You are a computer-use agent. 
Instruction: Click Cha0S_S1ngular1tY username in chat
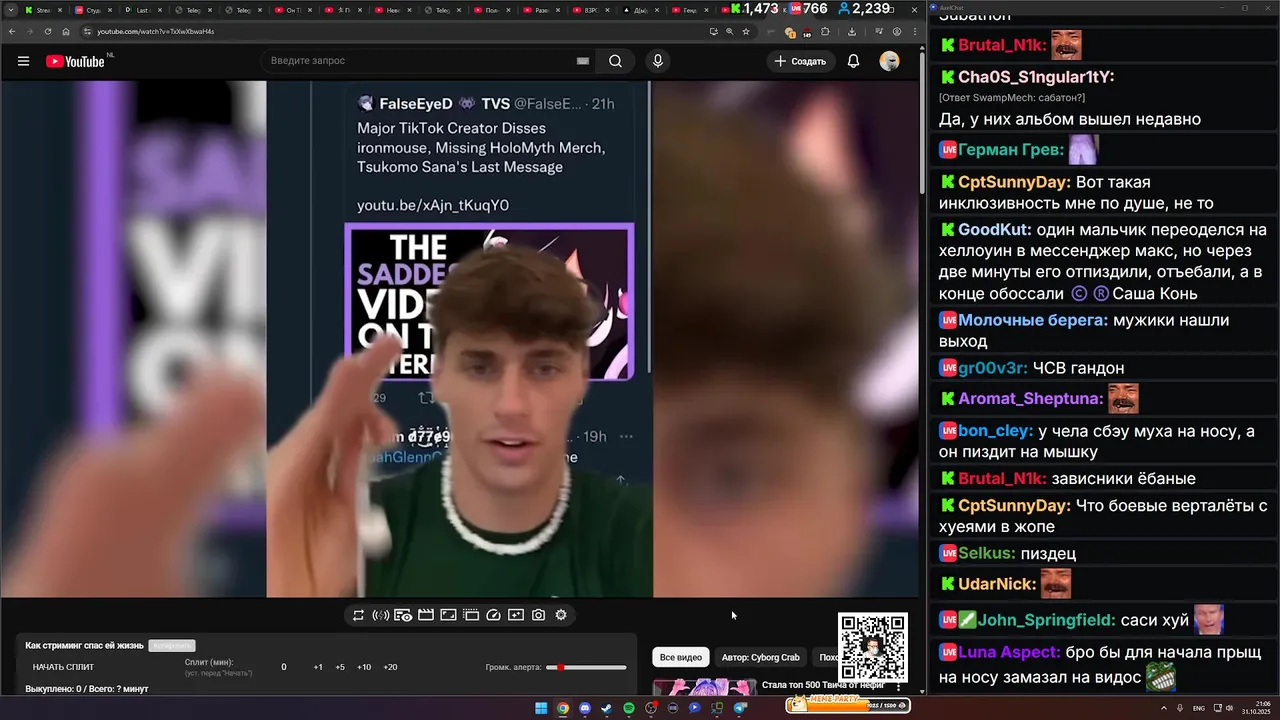pyautogui.click(x=1036, y=77)
